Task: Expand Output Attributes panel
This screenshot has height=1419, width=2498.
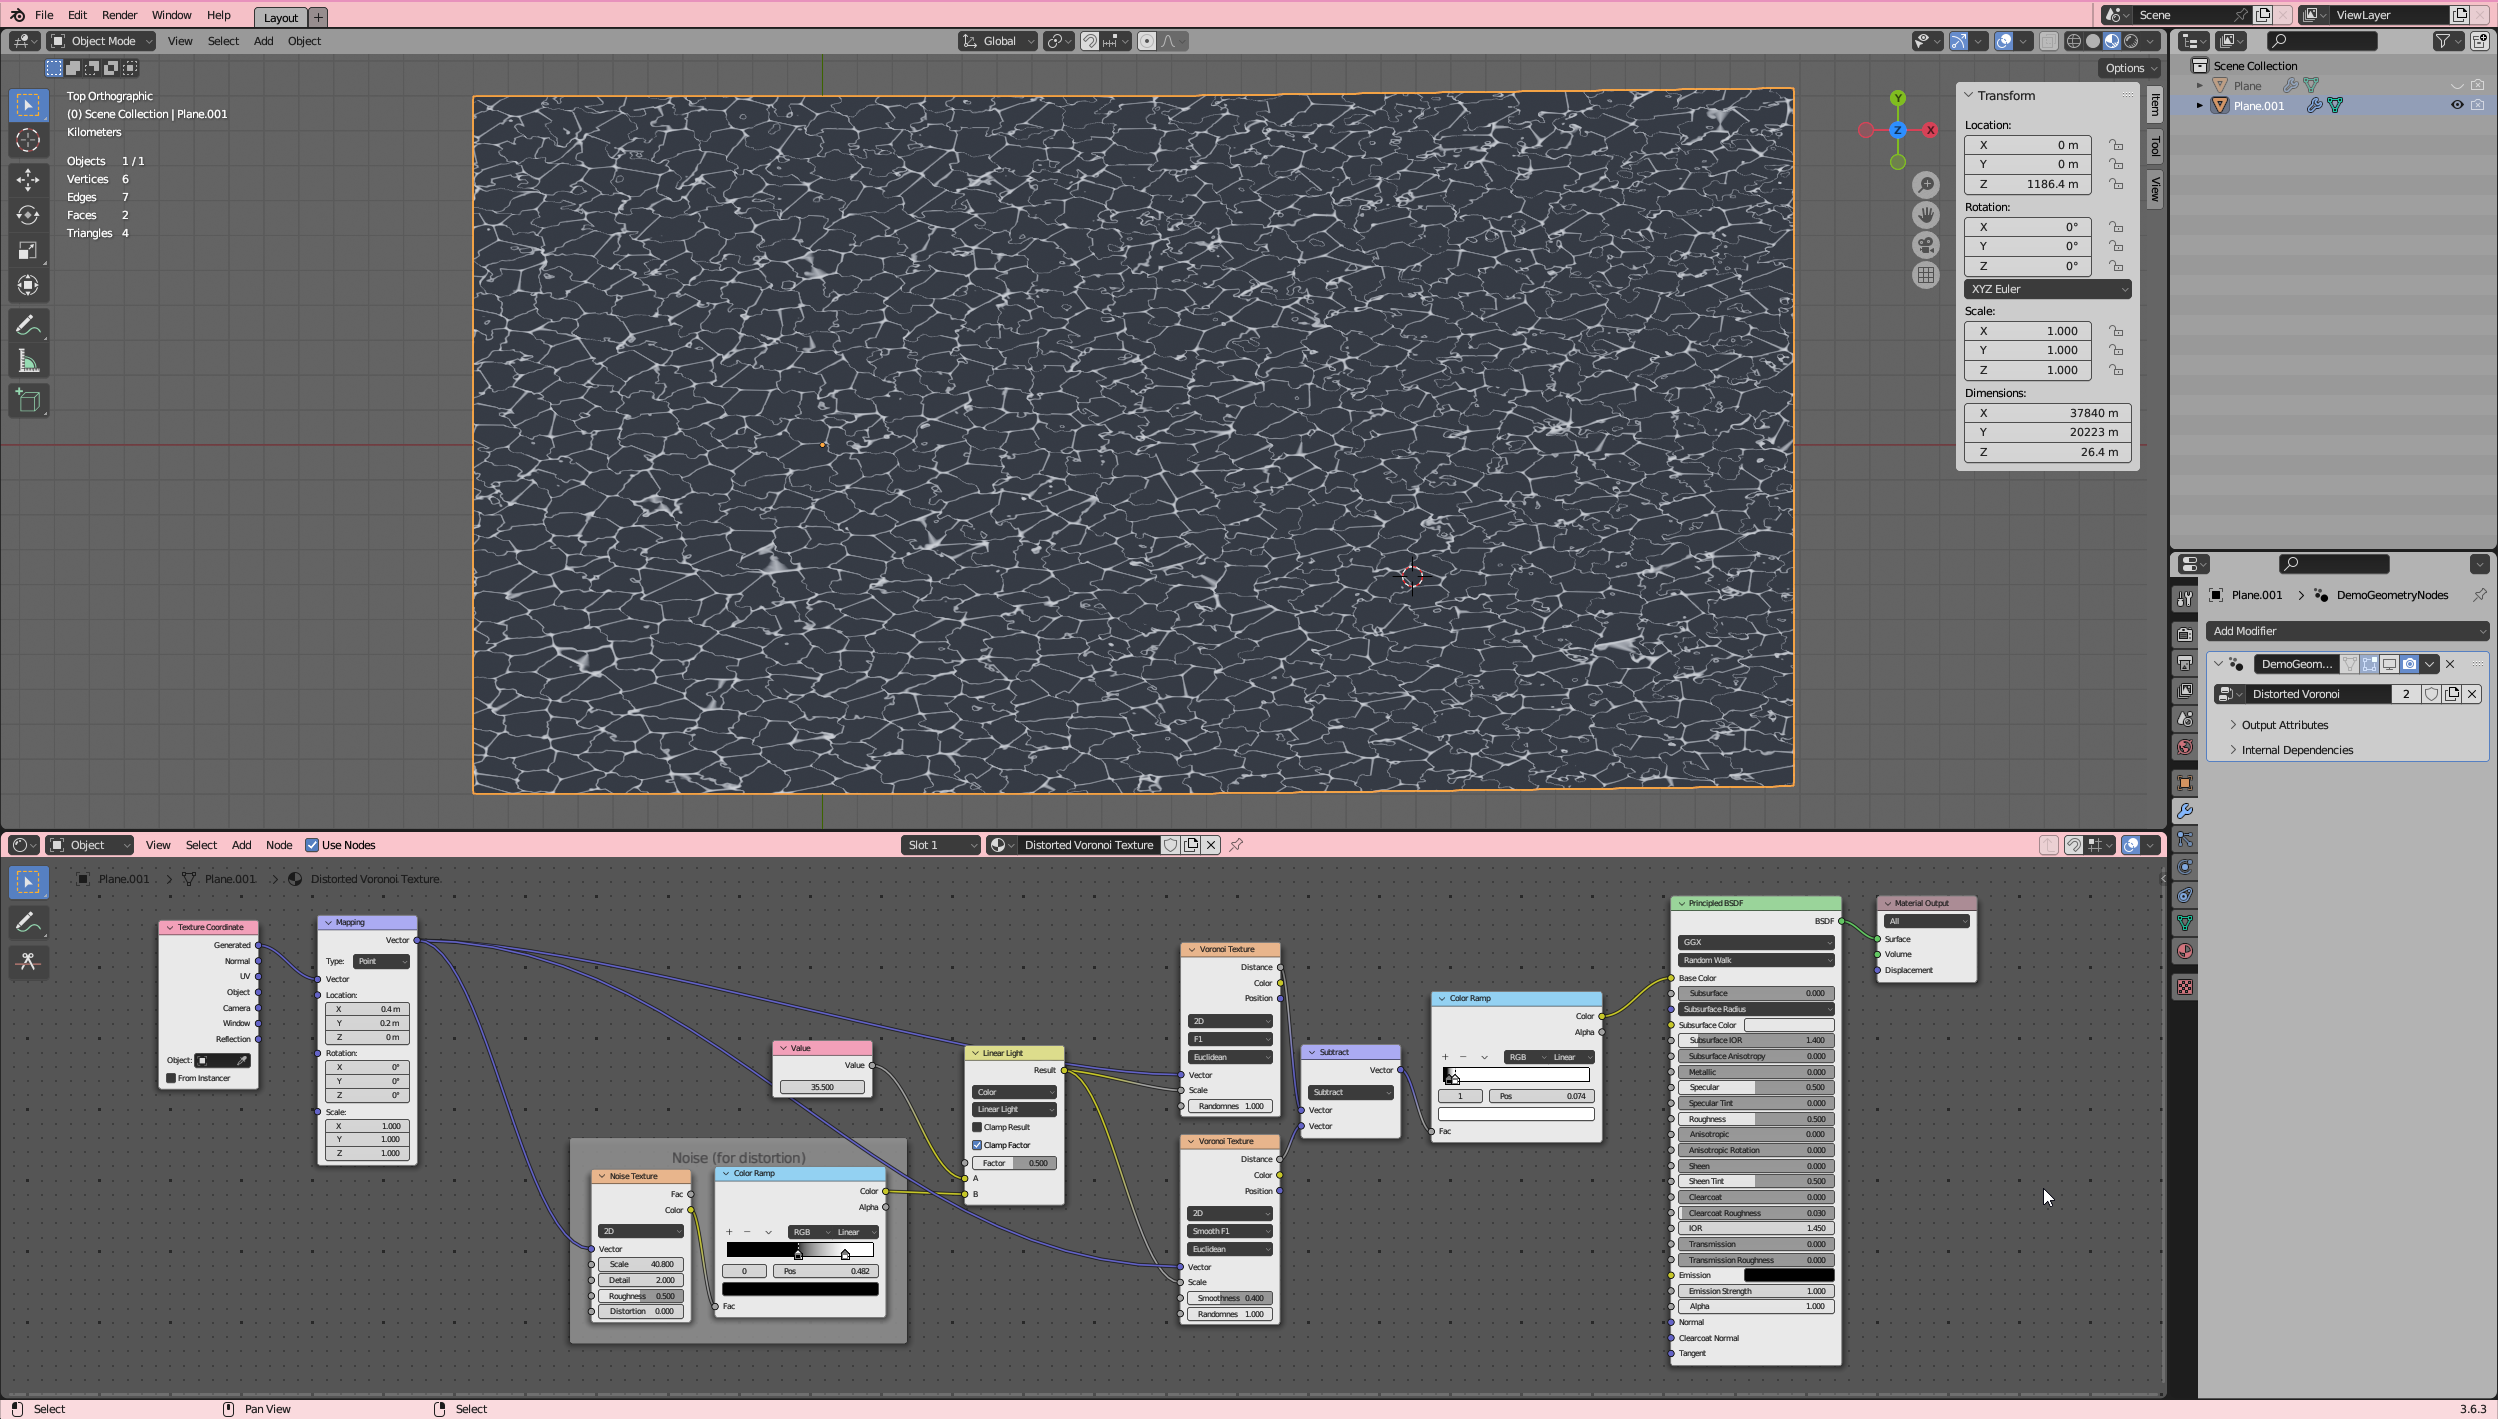Action: 2284,725
